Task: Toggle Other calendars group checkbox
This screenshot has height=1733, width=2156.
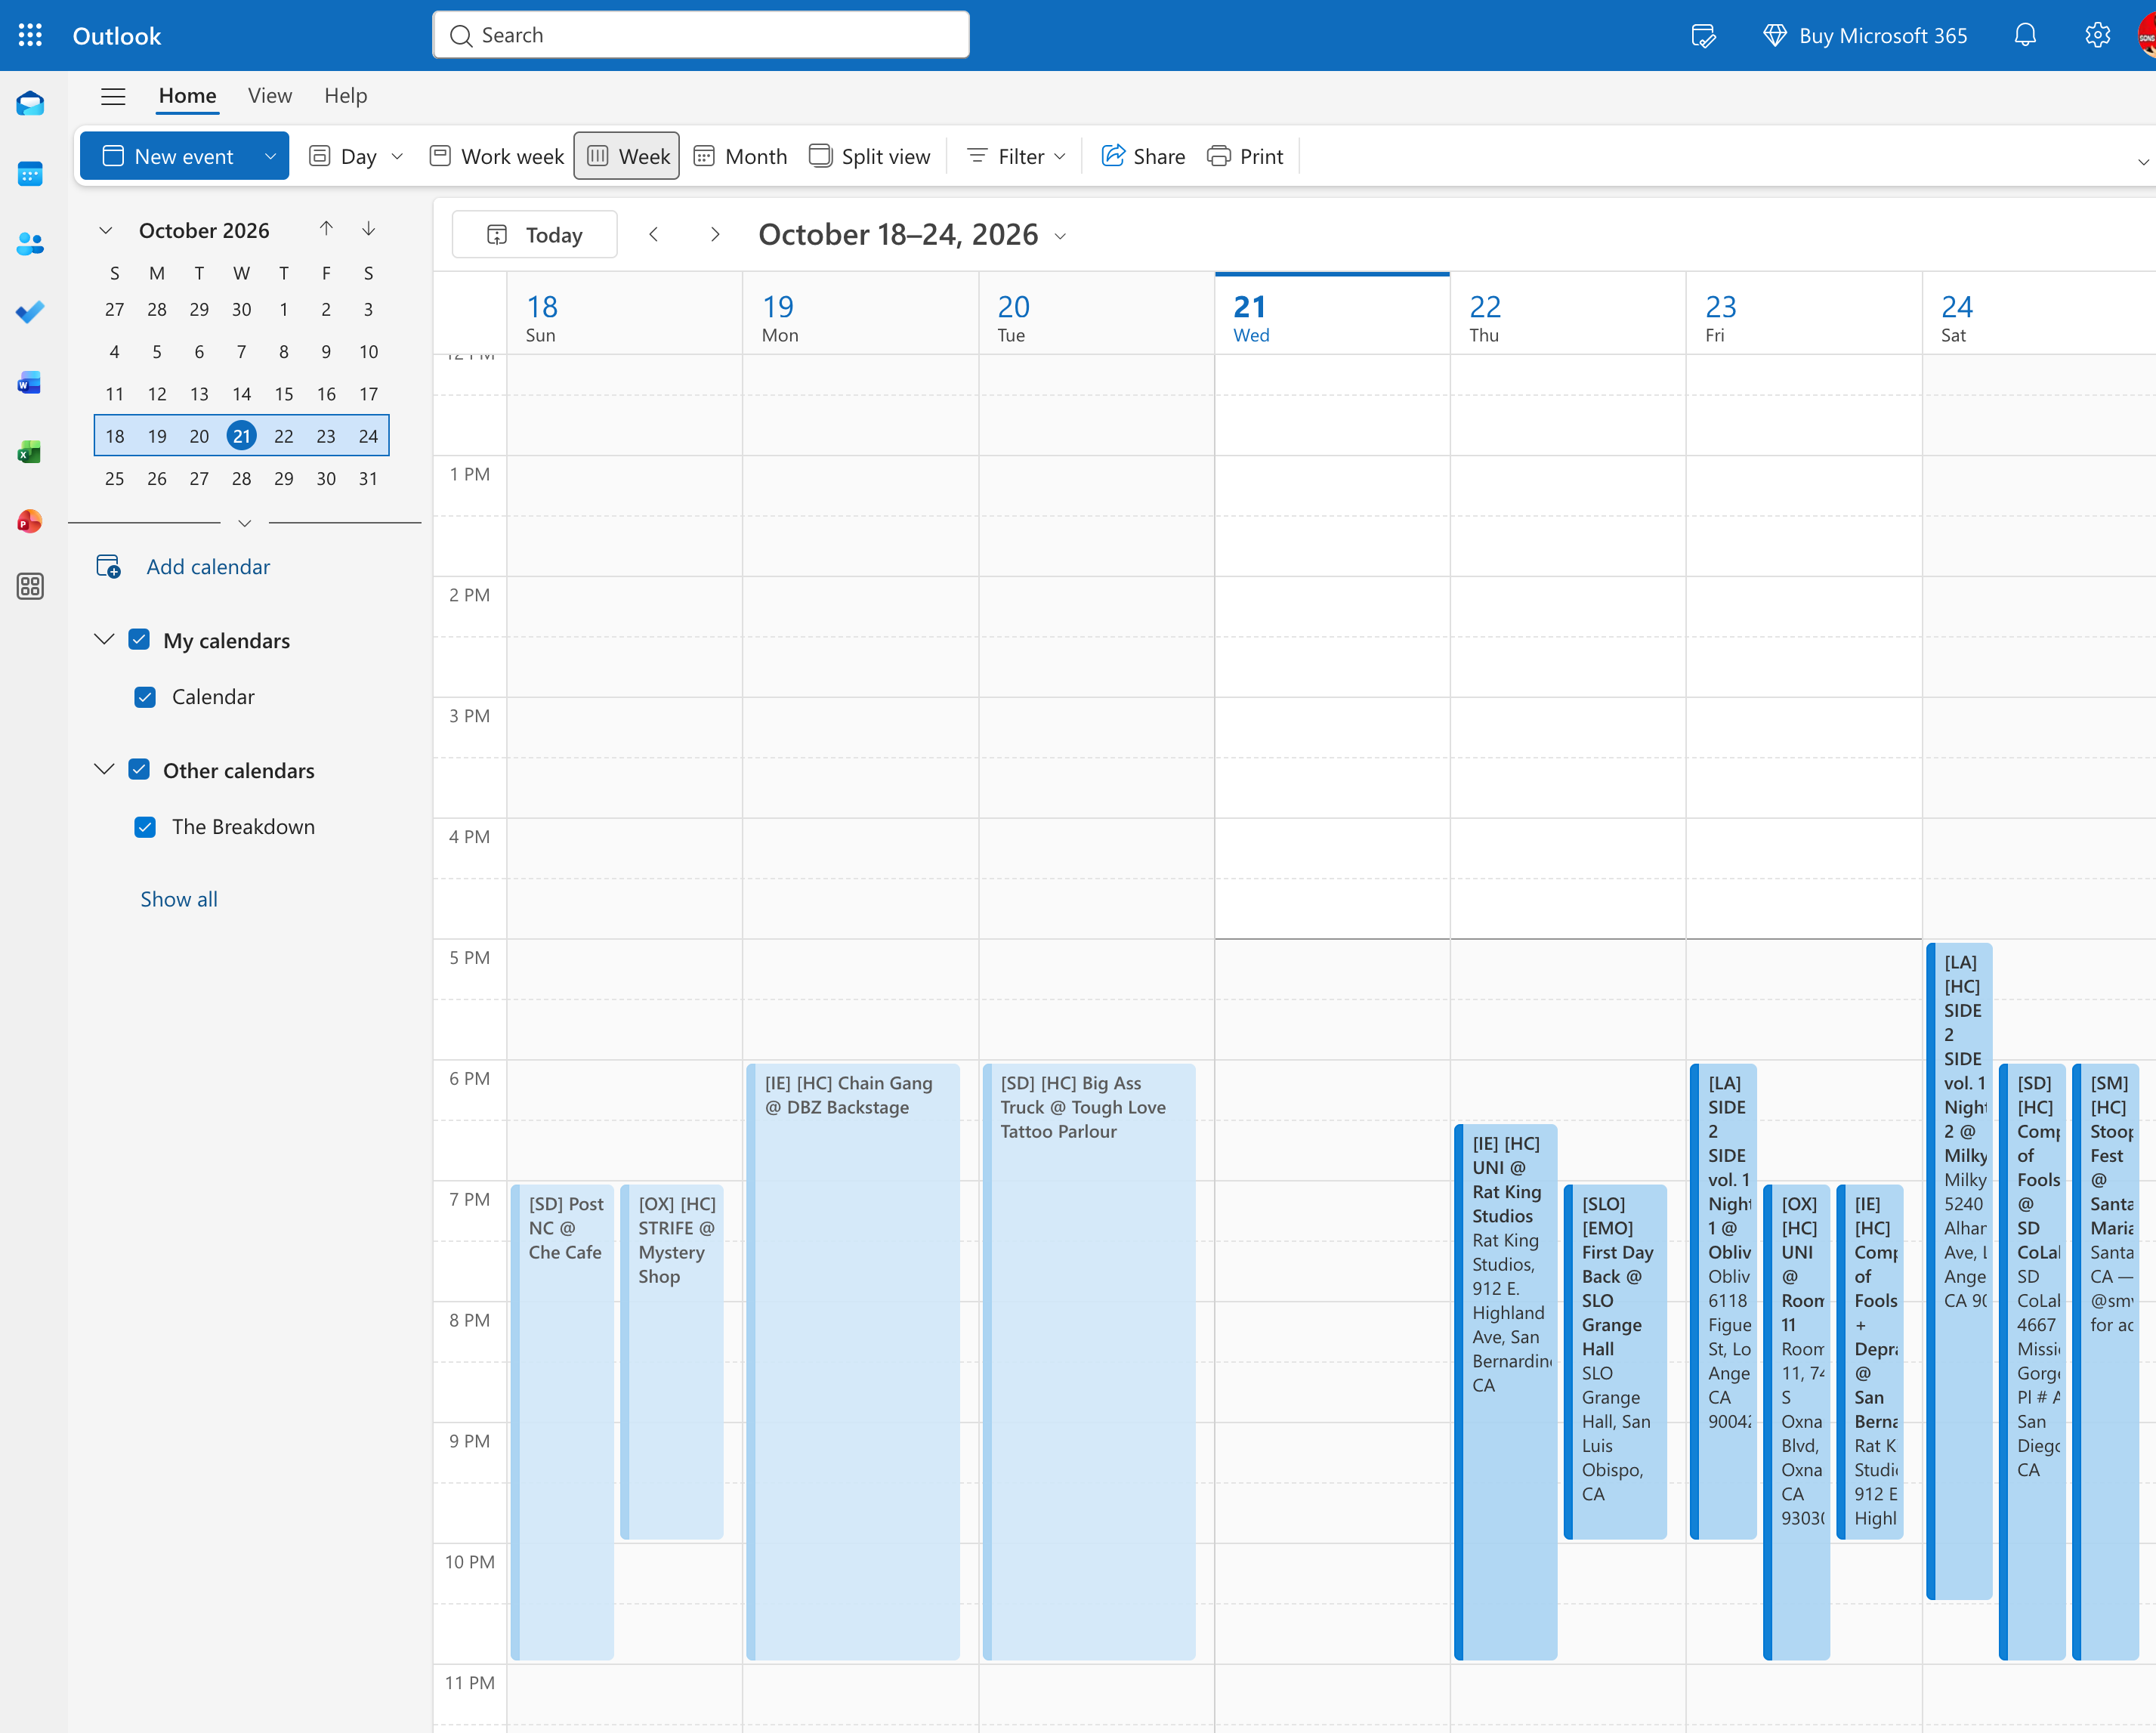Action: tap(139, 770)
